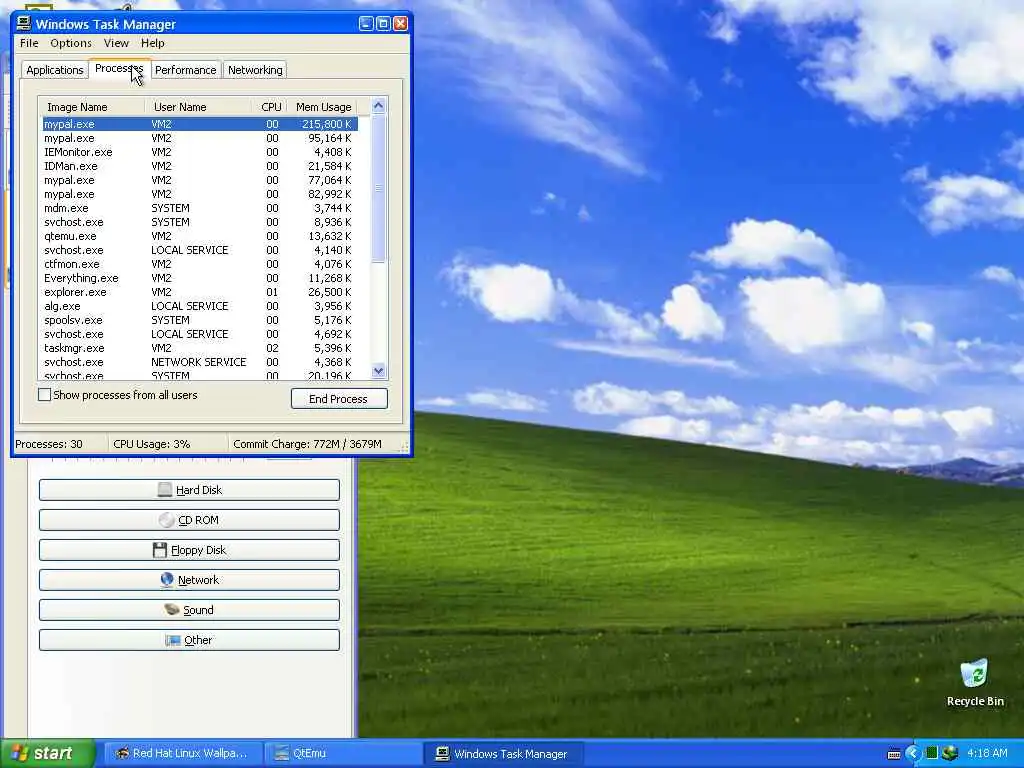The image size is (1024, 768).
Task: Select the mypal.exe row using 77,064 K
Action: point(200,180)
